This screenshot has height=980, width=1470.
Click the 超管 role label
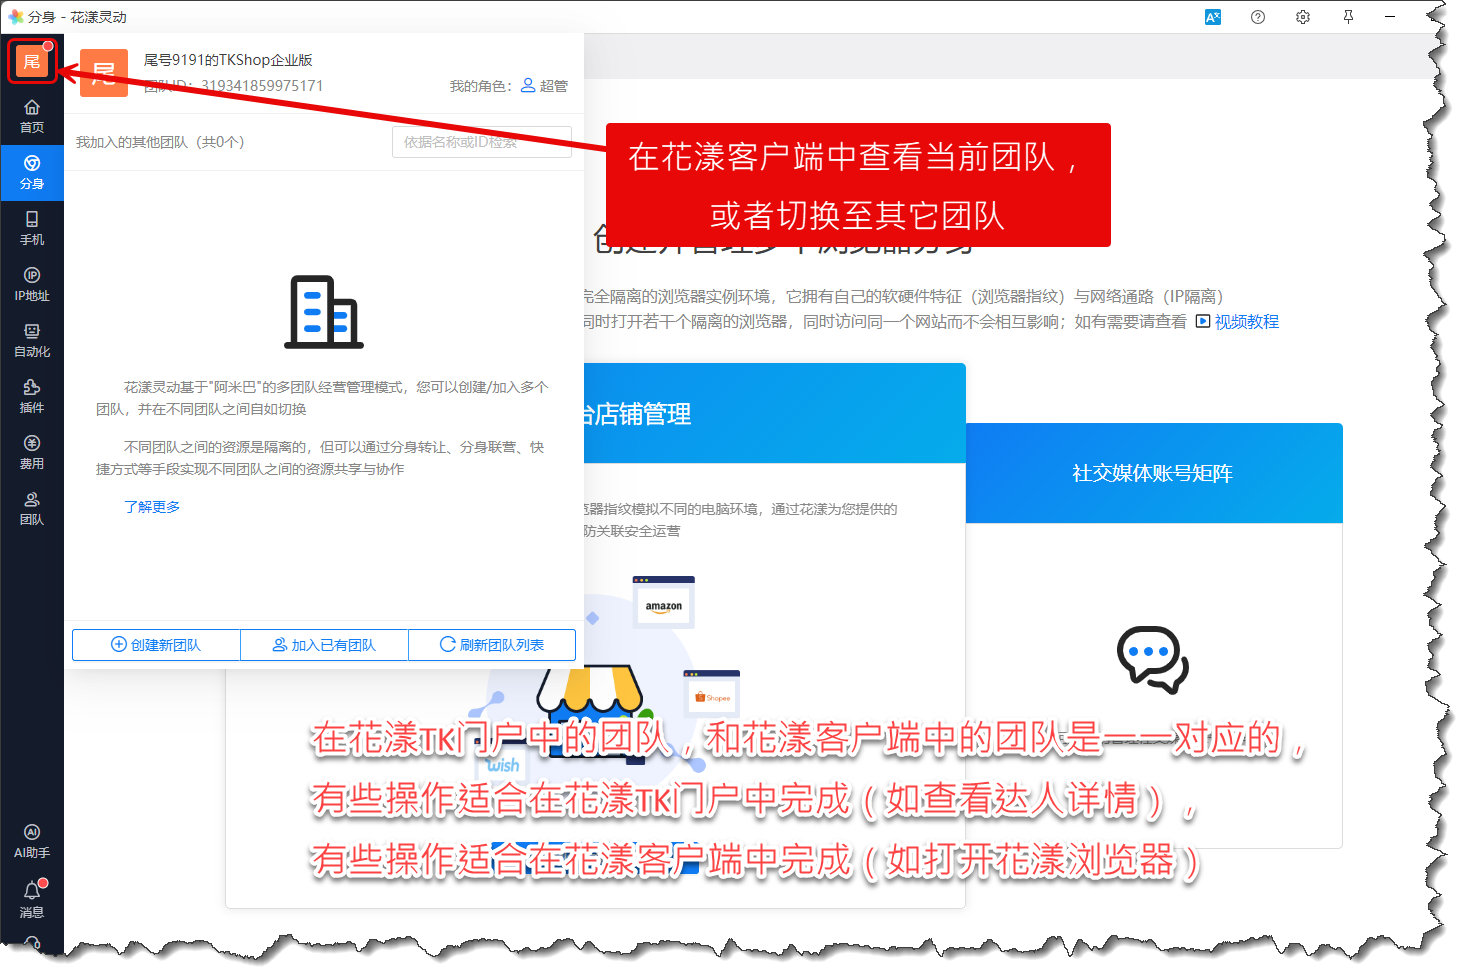(x=545, y=86)
